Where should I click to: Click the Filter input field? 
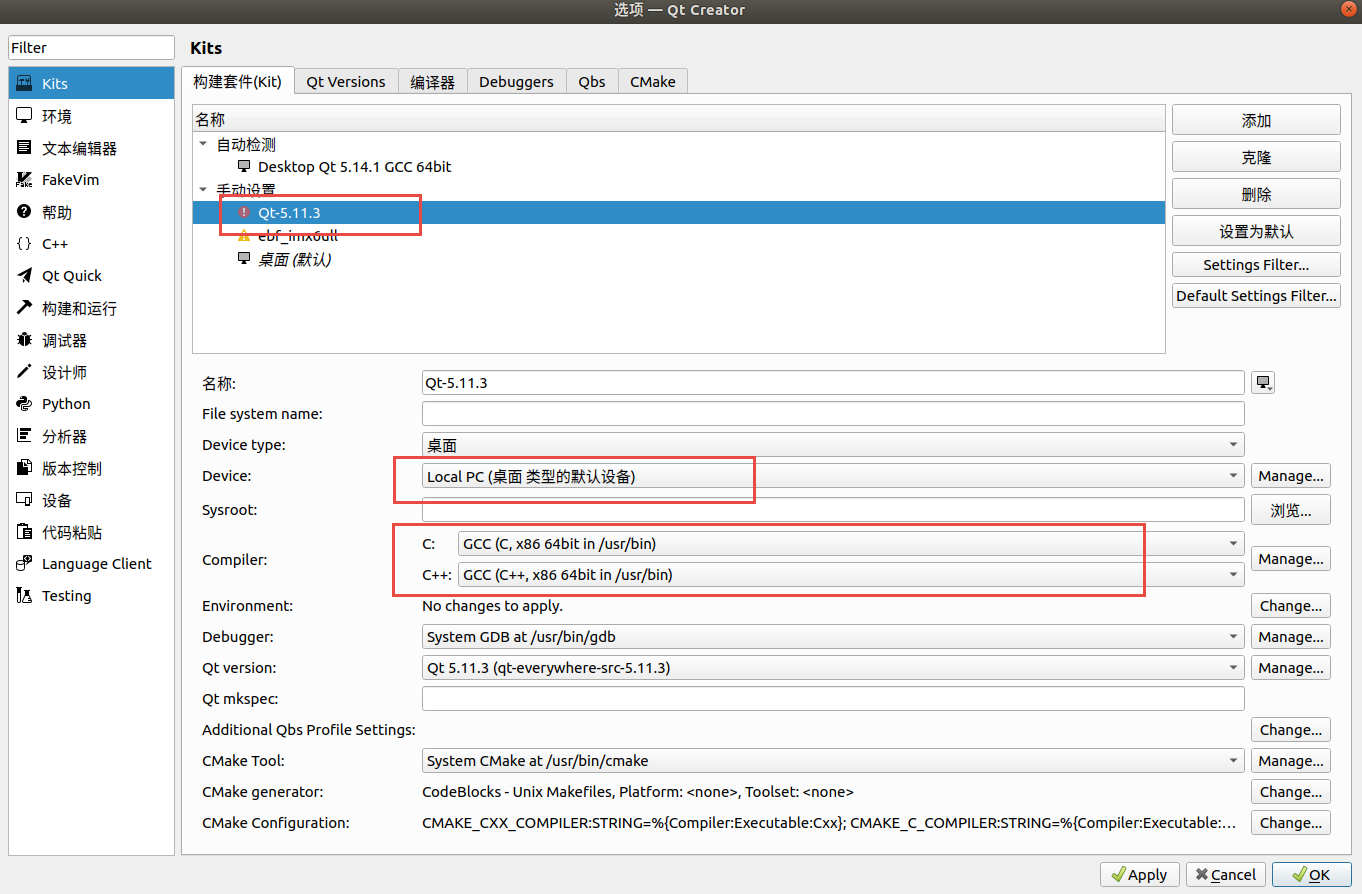pyautogui.click(x=92, y=48)
